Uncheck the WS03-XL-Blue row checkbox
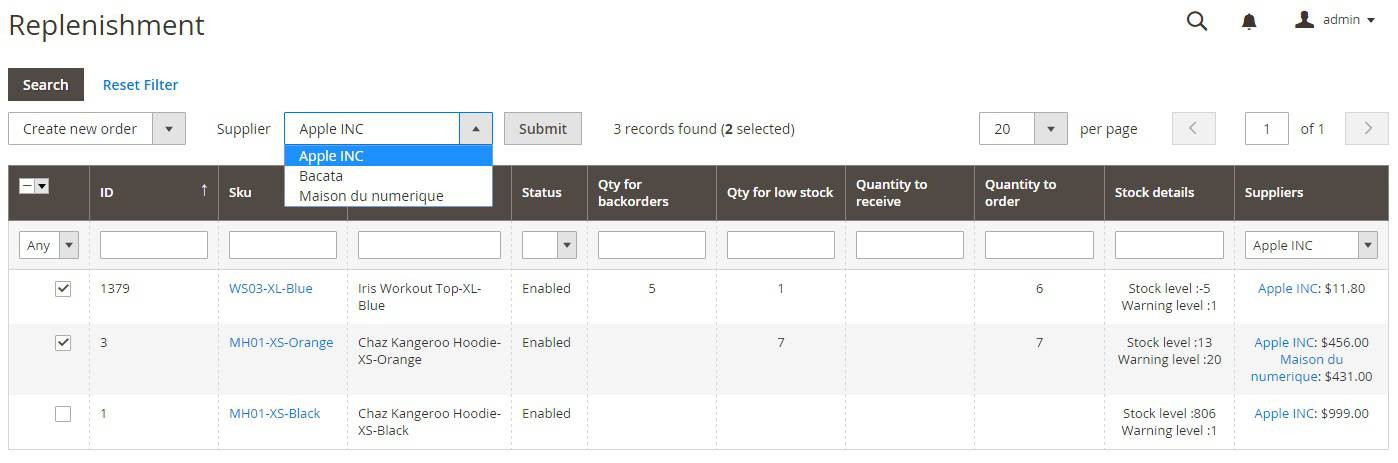The image size is (1398, 463). [x=63, y=289]
